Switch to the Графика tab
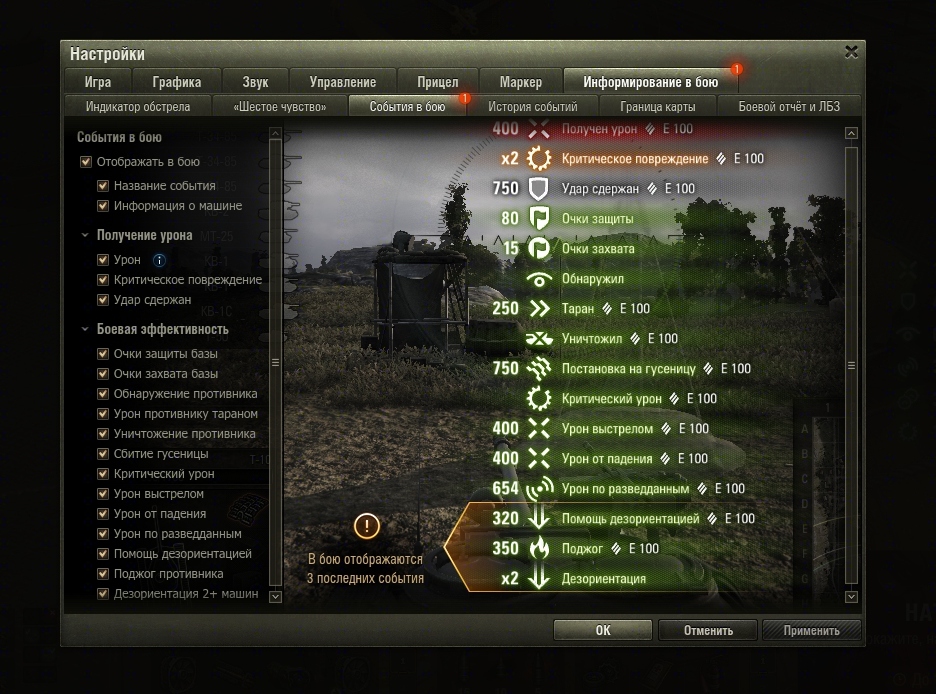 (x=177, y=82)
